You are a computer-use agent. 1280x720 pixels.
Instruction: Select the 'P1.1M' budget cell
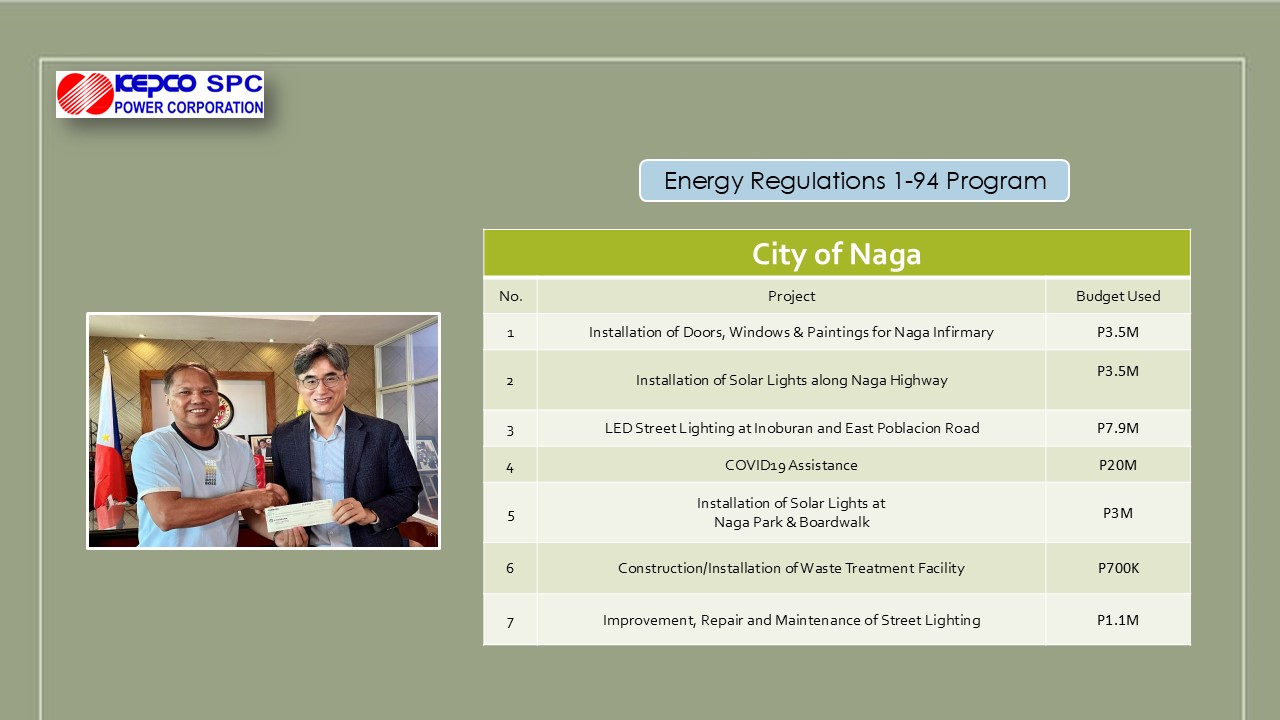pyautogui.click(x=1118, y=620)
